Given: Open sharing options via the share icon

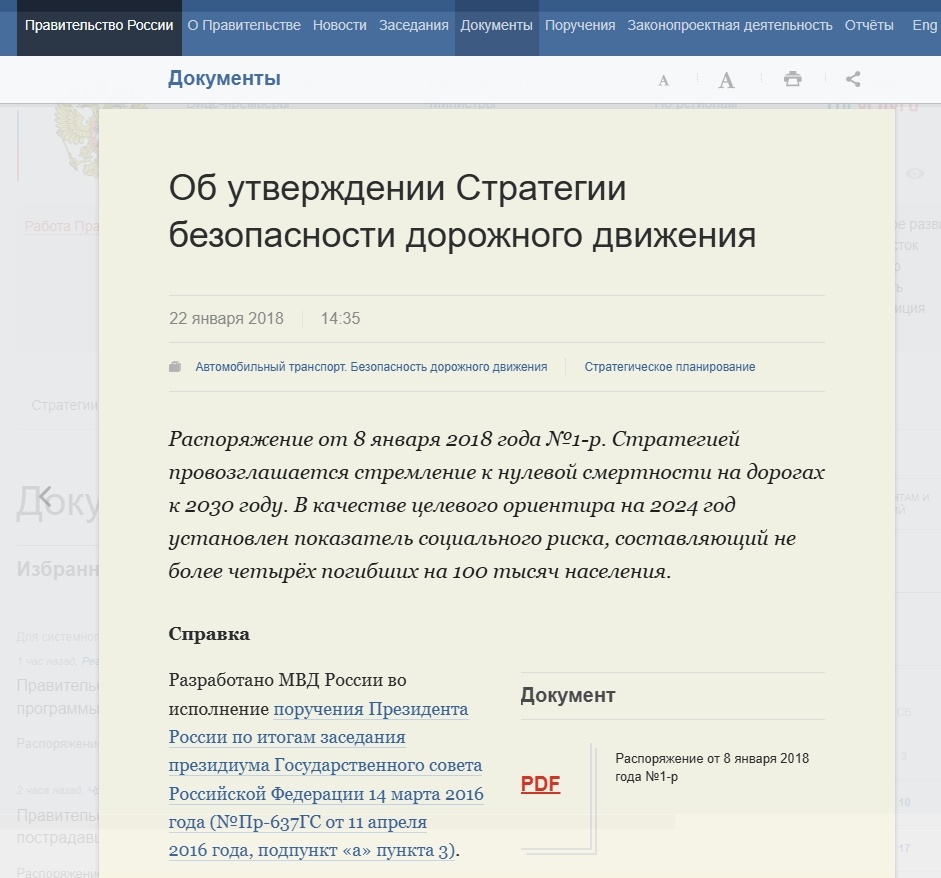Looking at the screenshot, I should (x=853, y=79).
